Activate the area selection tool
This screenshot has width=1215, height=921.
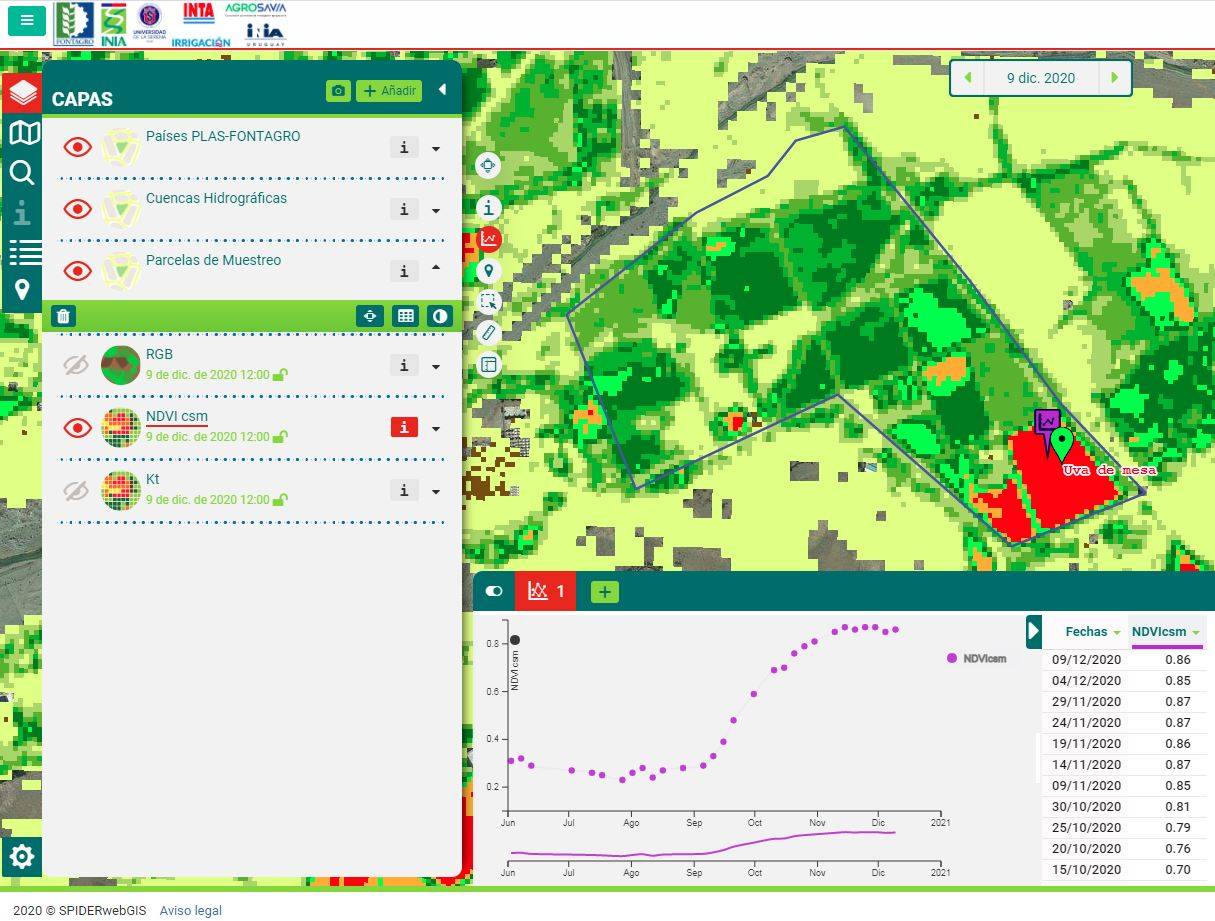[x=488, y=301]
